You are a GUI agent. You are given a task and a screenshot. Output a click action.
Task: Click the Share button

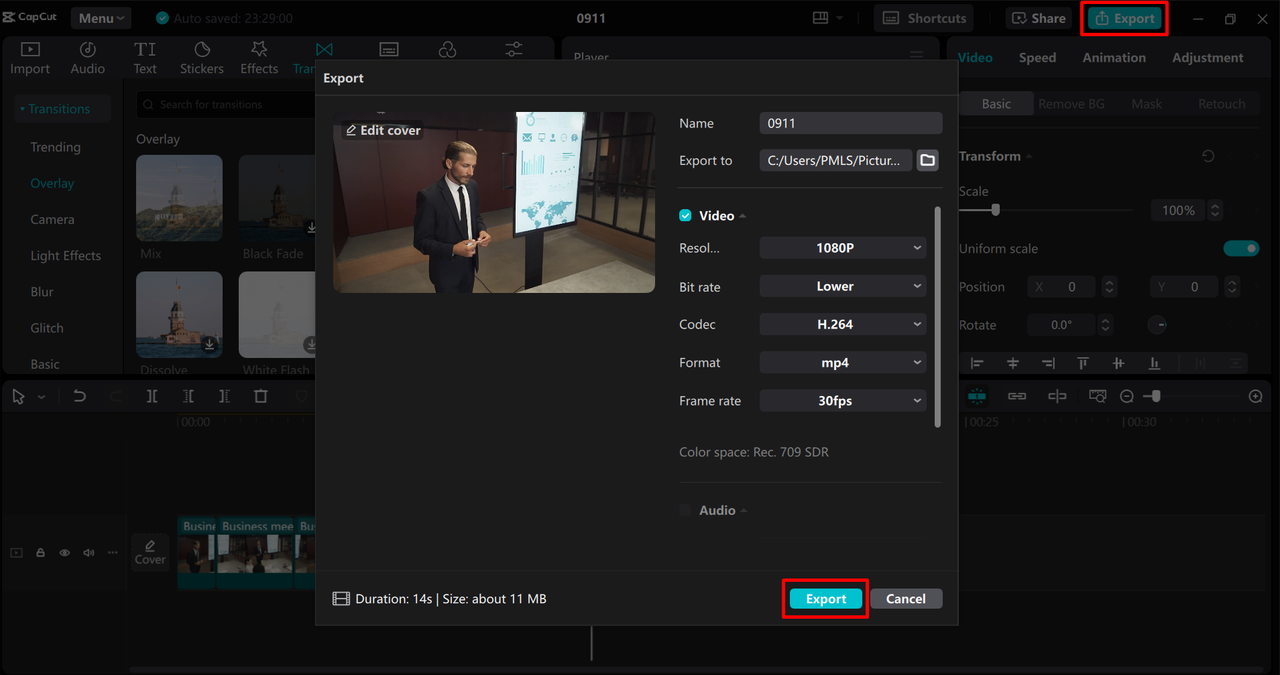1039,18
